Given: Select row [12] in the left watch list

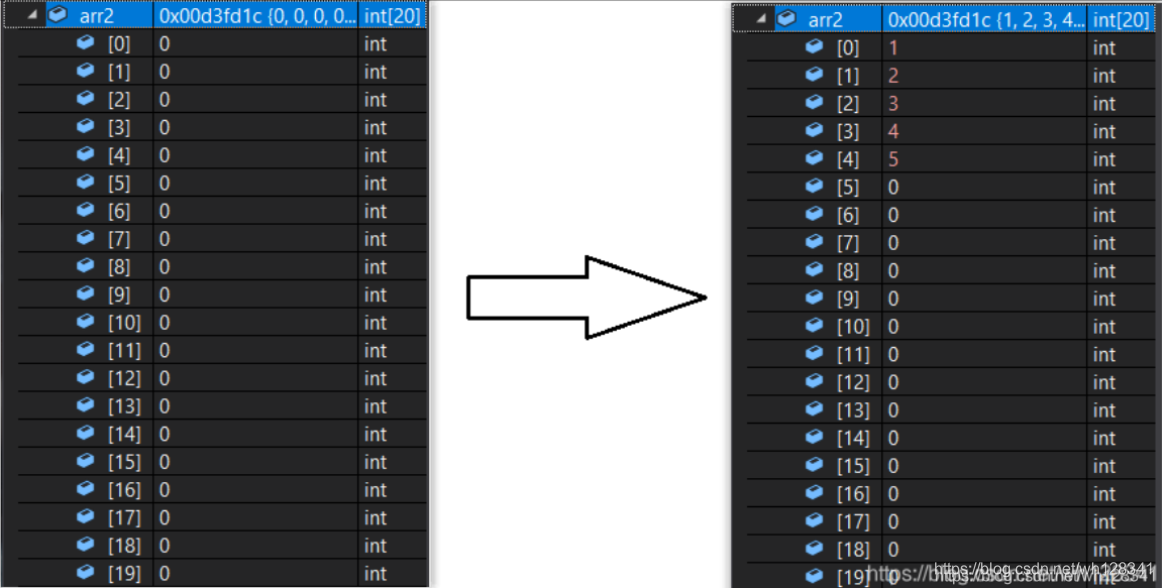Looking at the screenshot, I should tap(222, 378).
